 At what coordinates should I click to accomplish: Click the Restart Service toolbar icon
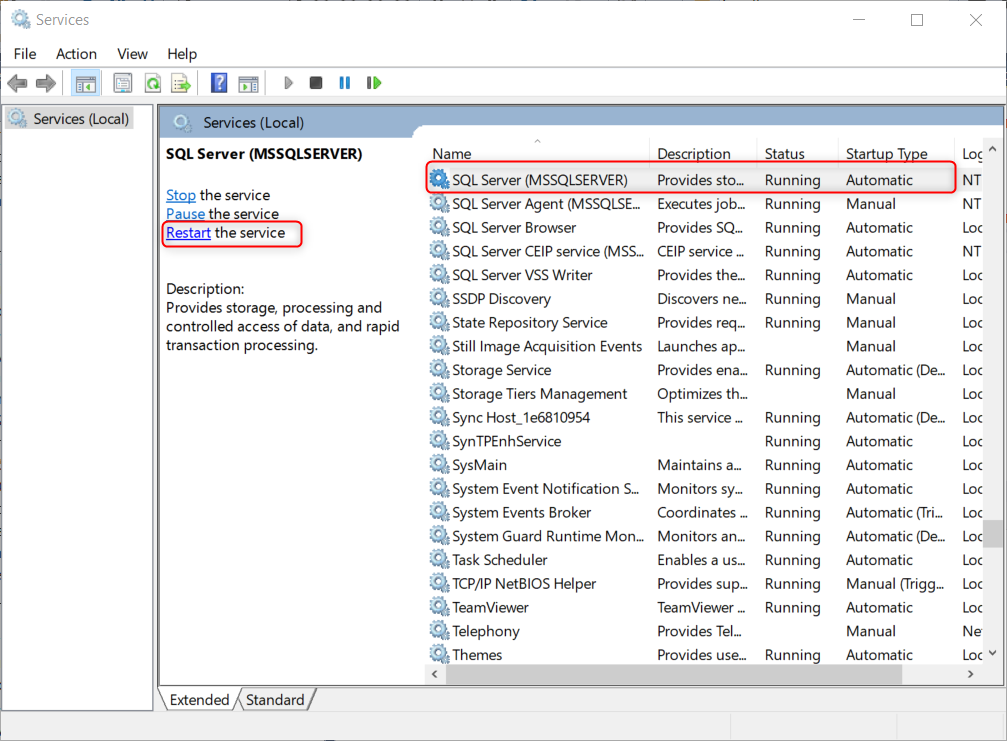(374, 83)
